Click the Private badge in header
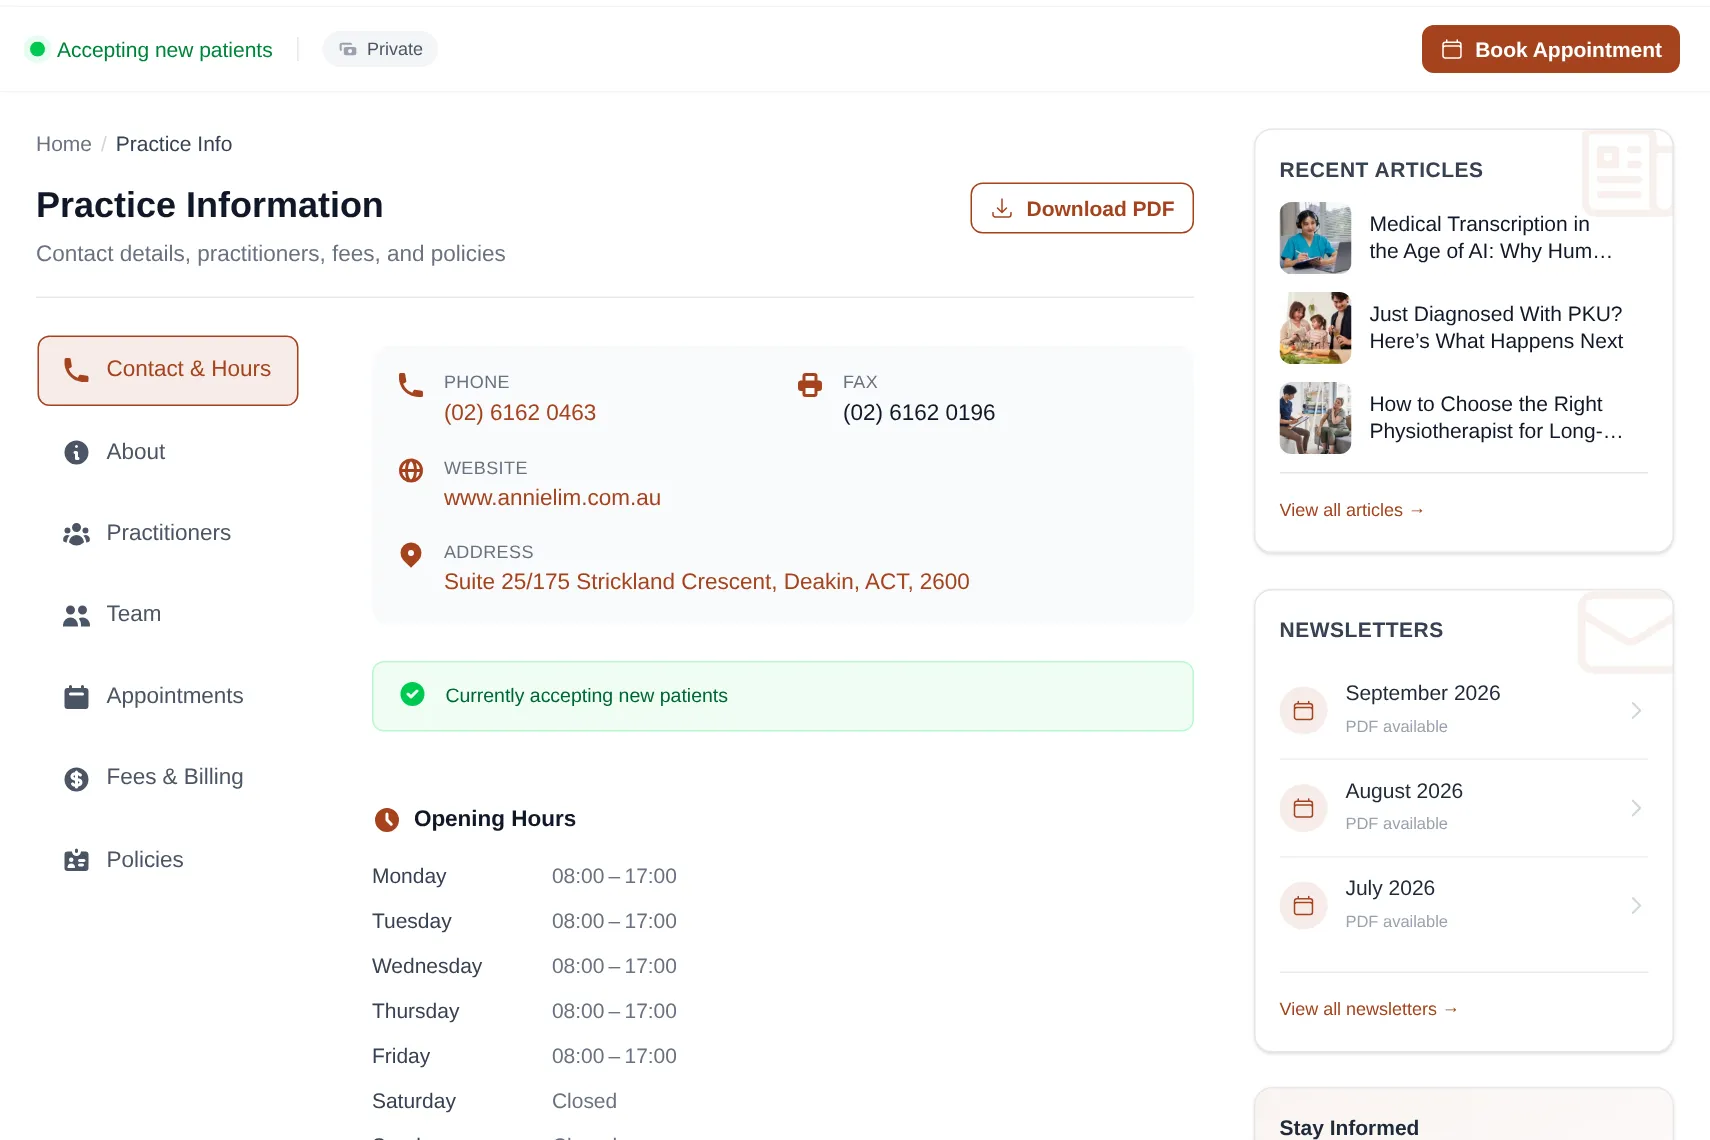Screen dimensions: 1710x1140 (380, 49)
